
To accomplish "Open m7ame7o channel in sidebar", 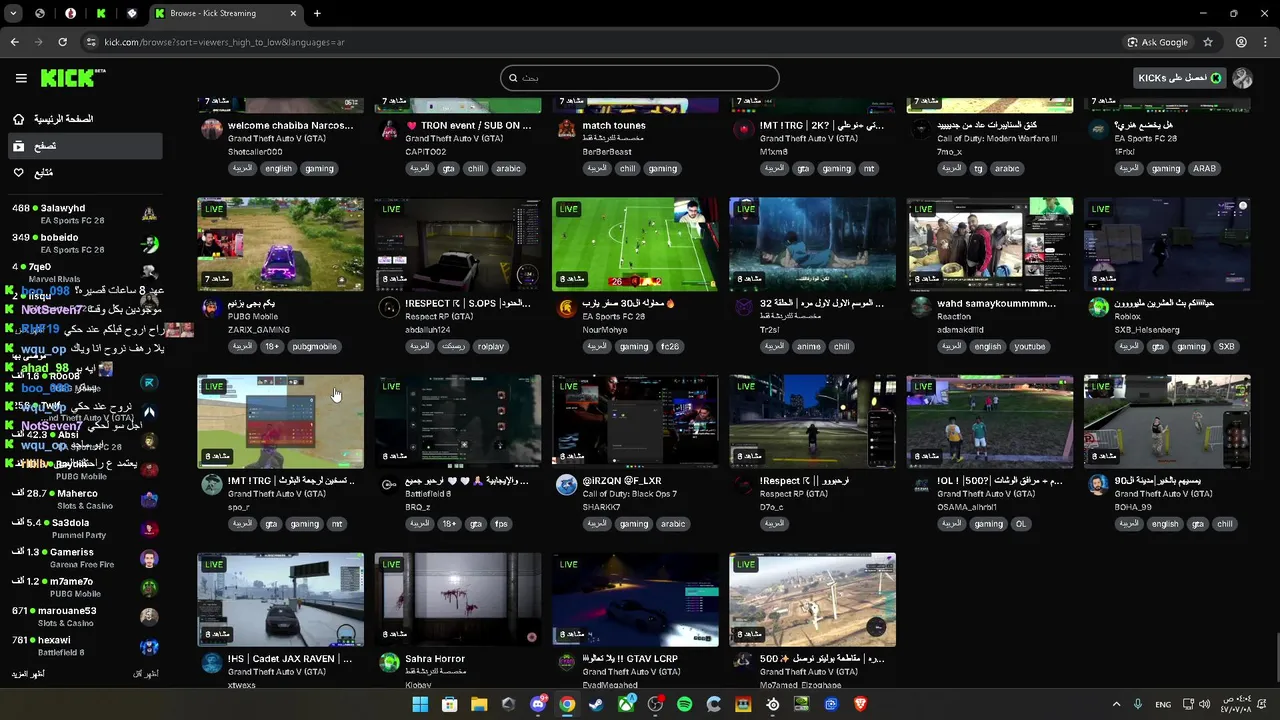I will 84,587.
